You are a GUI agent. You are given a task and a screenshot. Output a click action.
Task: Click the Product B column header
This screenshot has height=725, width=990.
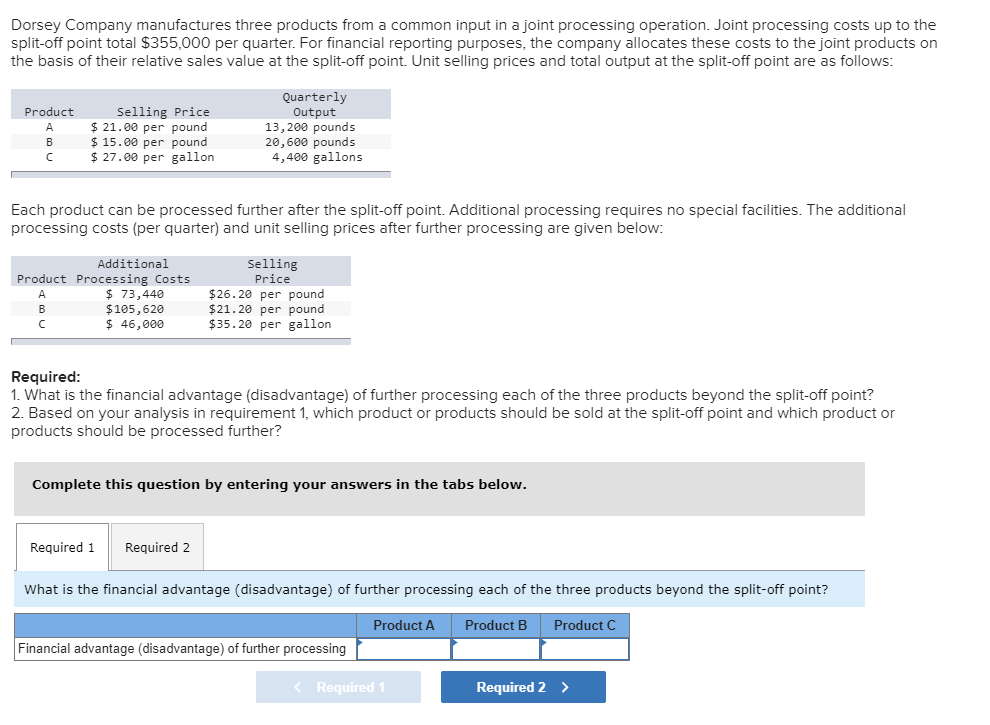tap(495, 625)
